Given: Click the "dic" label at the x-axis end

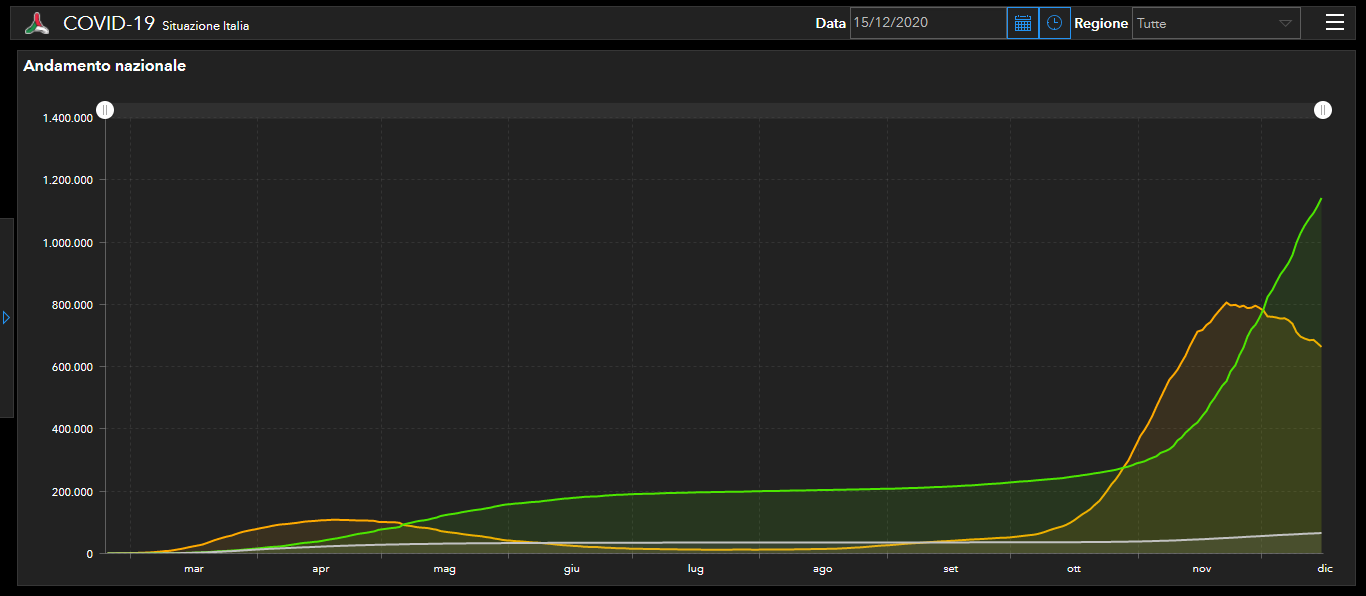Looking at the screenshot, I should click(x=1324, y=569).
